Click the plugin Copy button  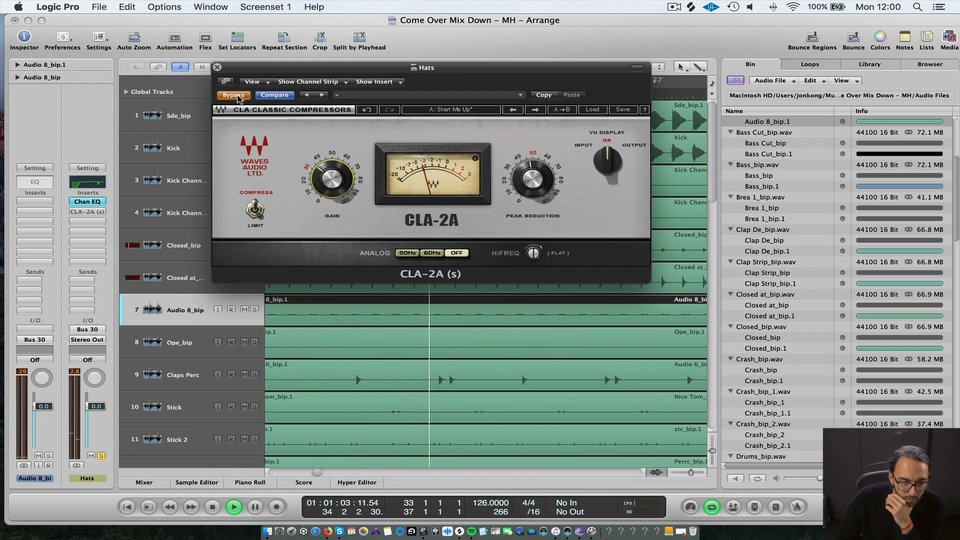[x=544, y=95]
